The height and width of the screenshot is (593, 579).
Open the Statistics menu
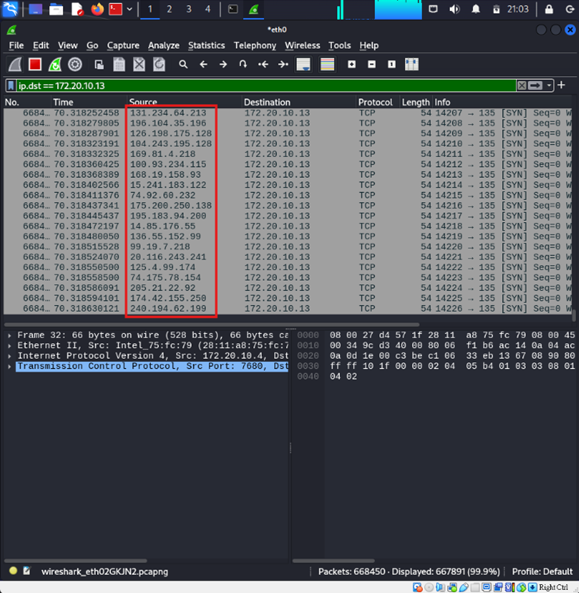point(206,46)
